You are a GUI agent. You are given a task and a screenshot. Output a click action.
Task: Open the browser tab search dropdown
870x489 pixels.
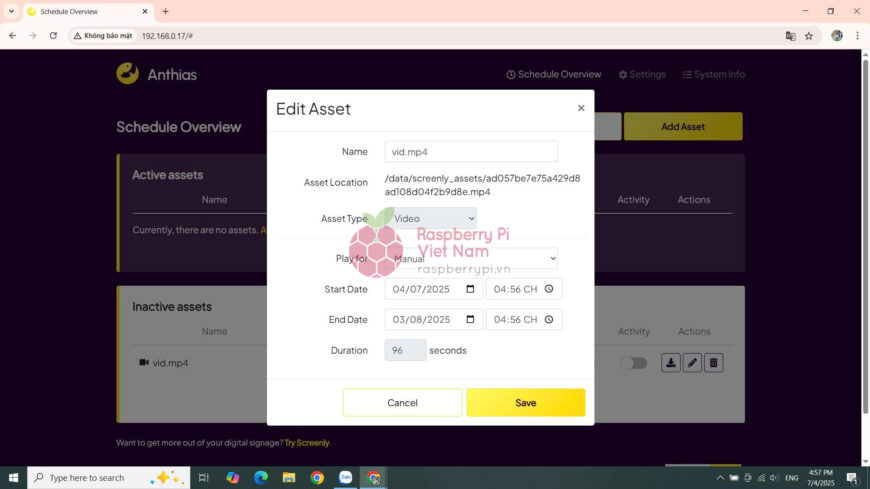[11, 11]
